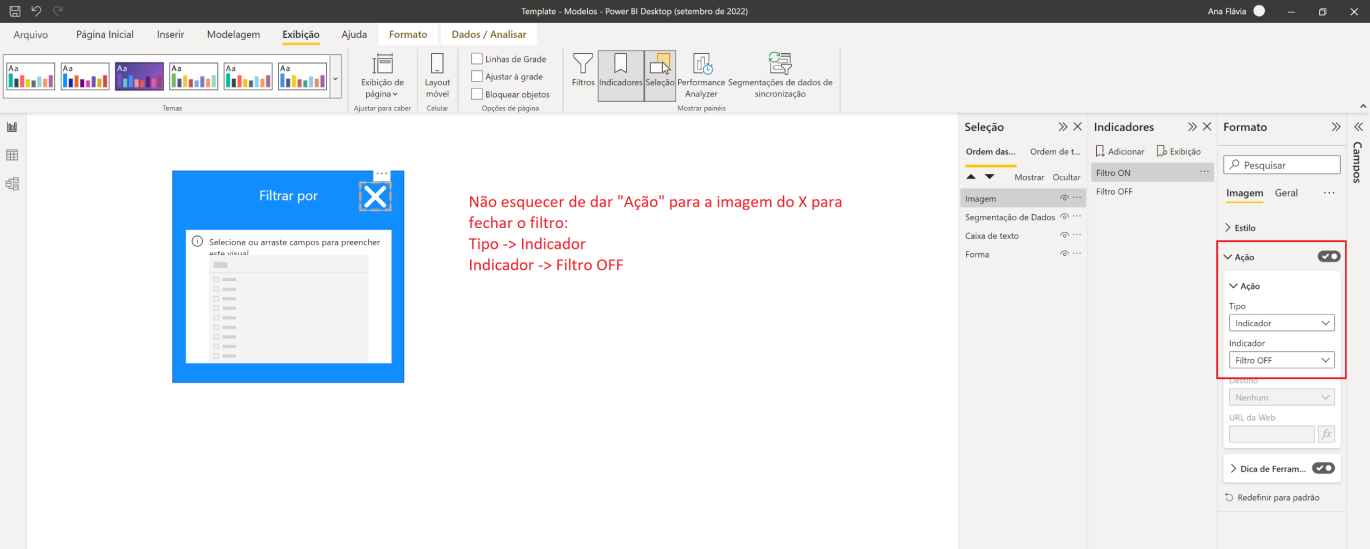
Task: Open the Arquivo menu
Action: 30,34
